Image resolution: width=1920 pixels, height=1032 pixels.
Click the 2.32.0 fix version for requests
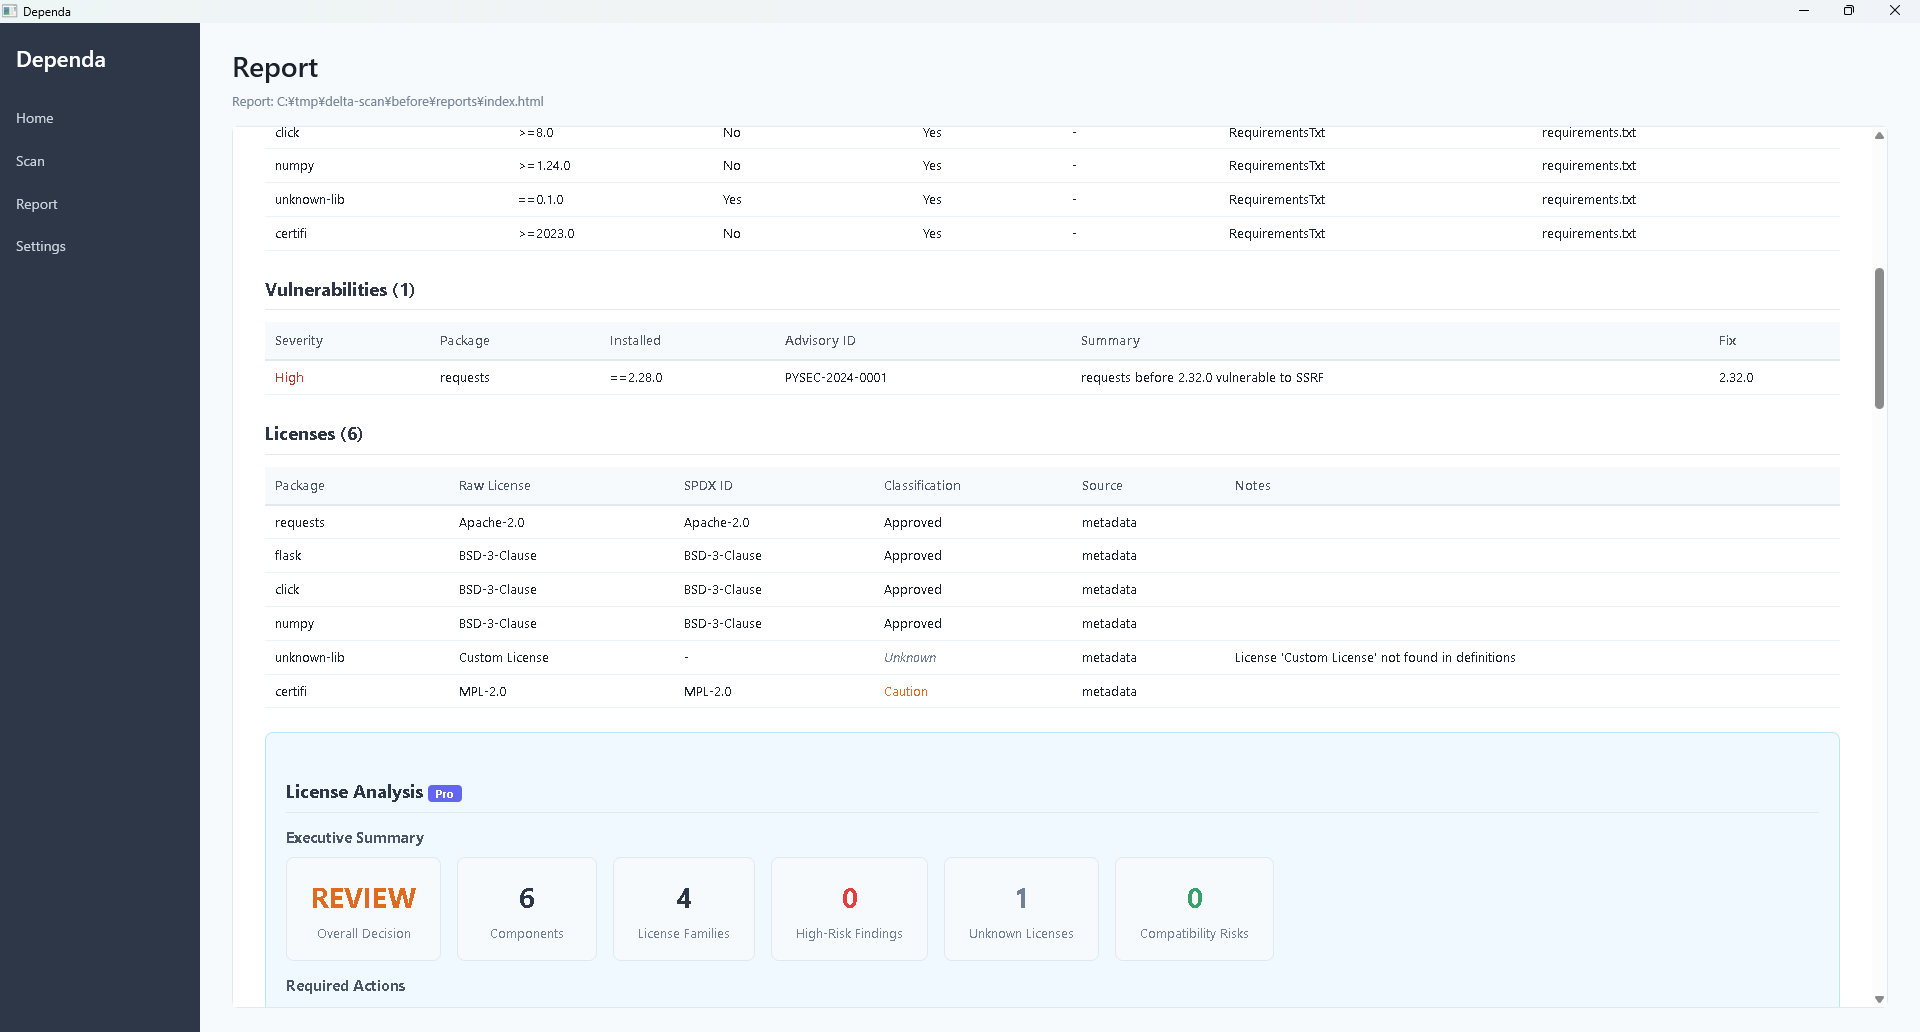pyautogui.click(x=1735, y=377)
